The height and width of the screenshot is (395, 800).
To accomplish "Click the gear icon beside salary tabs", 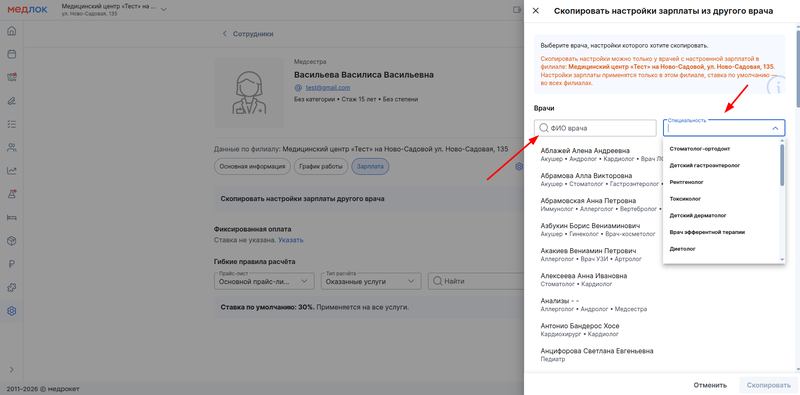I will click(x=519, y=166).
